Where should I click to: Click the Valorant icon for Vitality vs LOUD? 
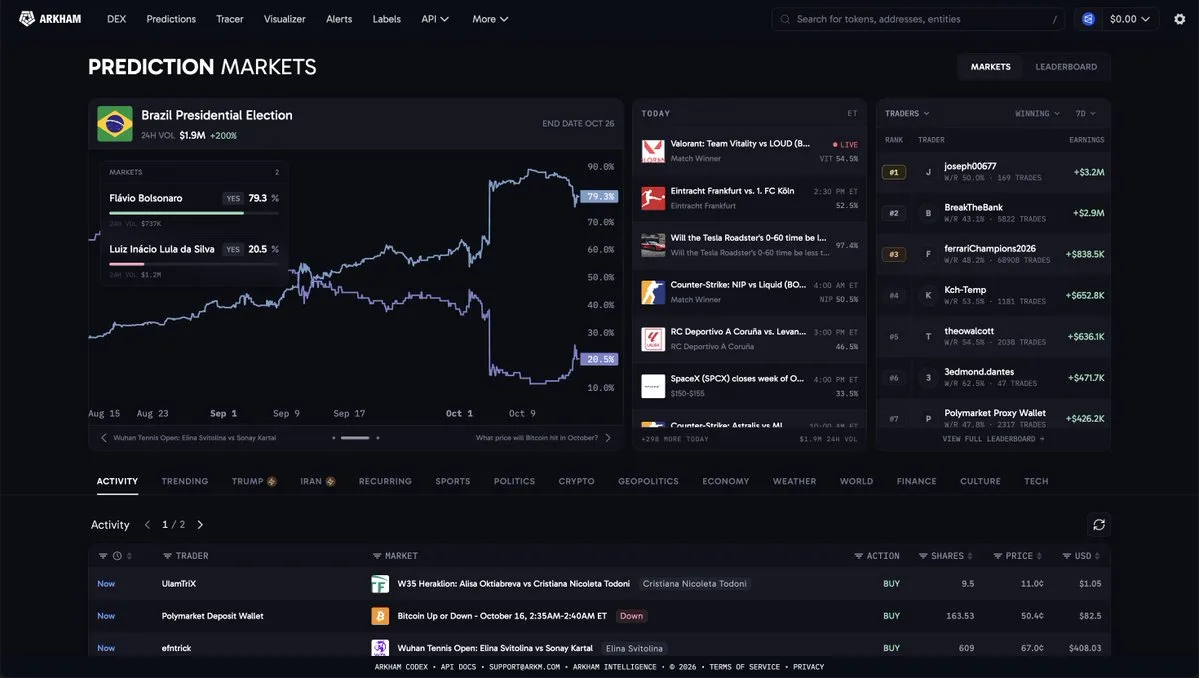pyautogui.click(x=653, y=151)
